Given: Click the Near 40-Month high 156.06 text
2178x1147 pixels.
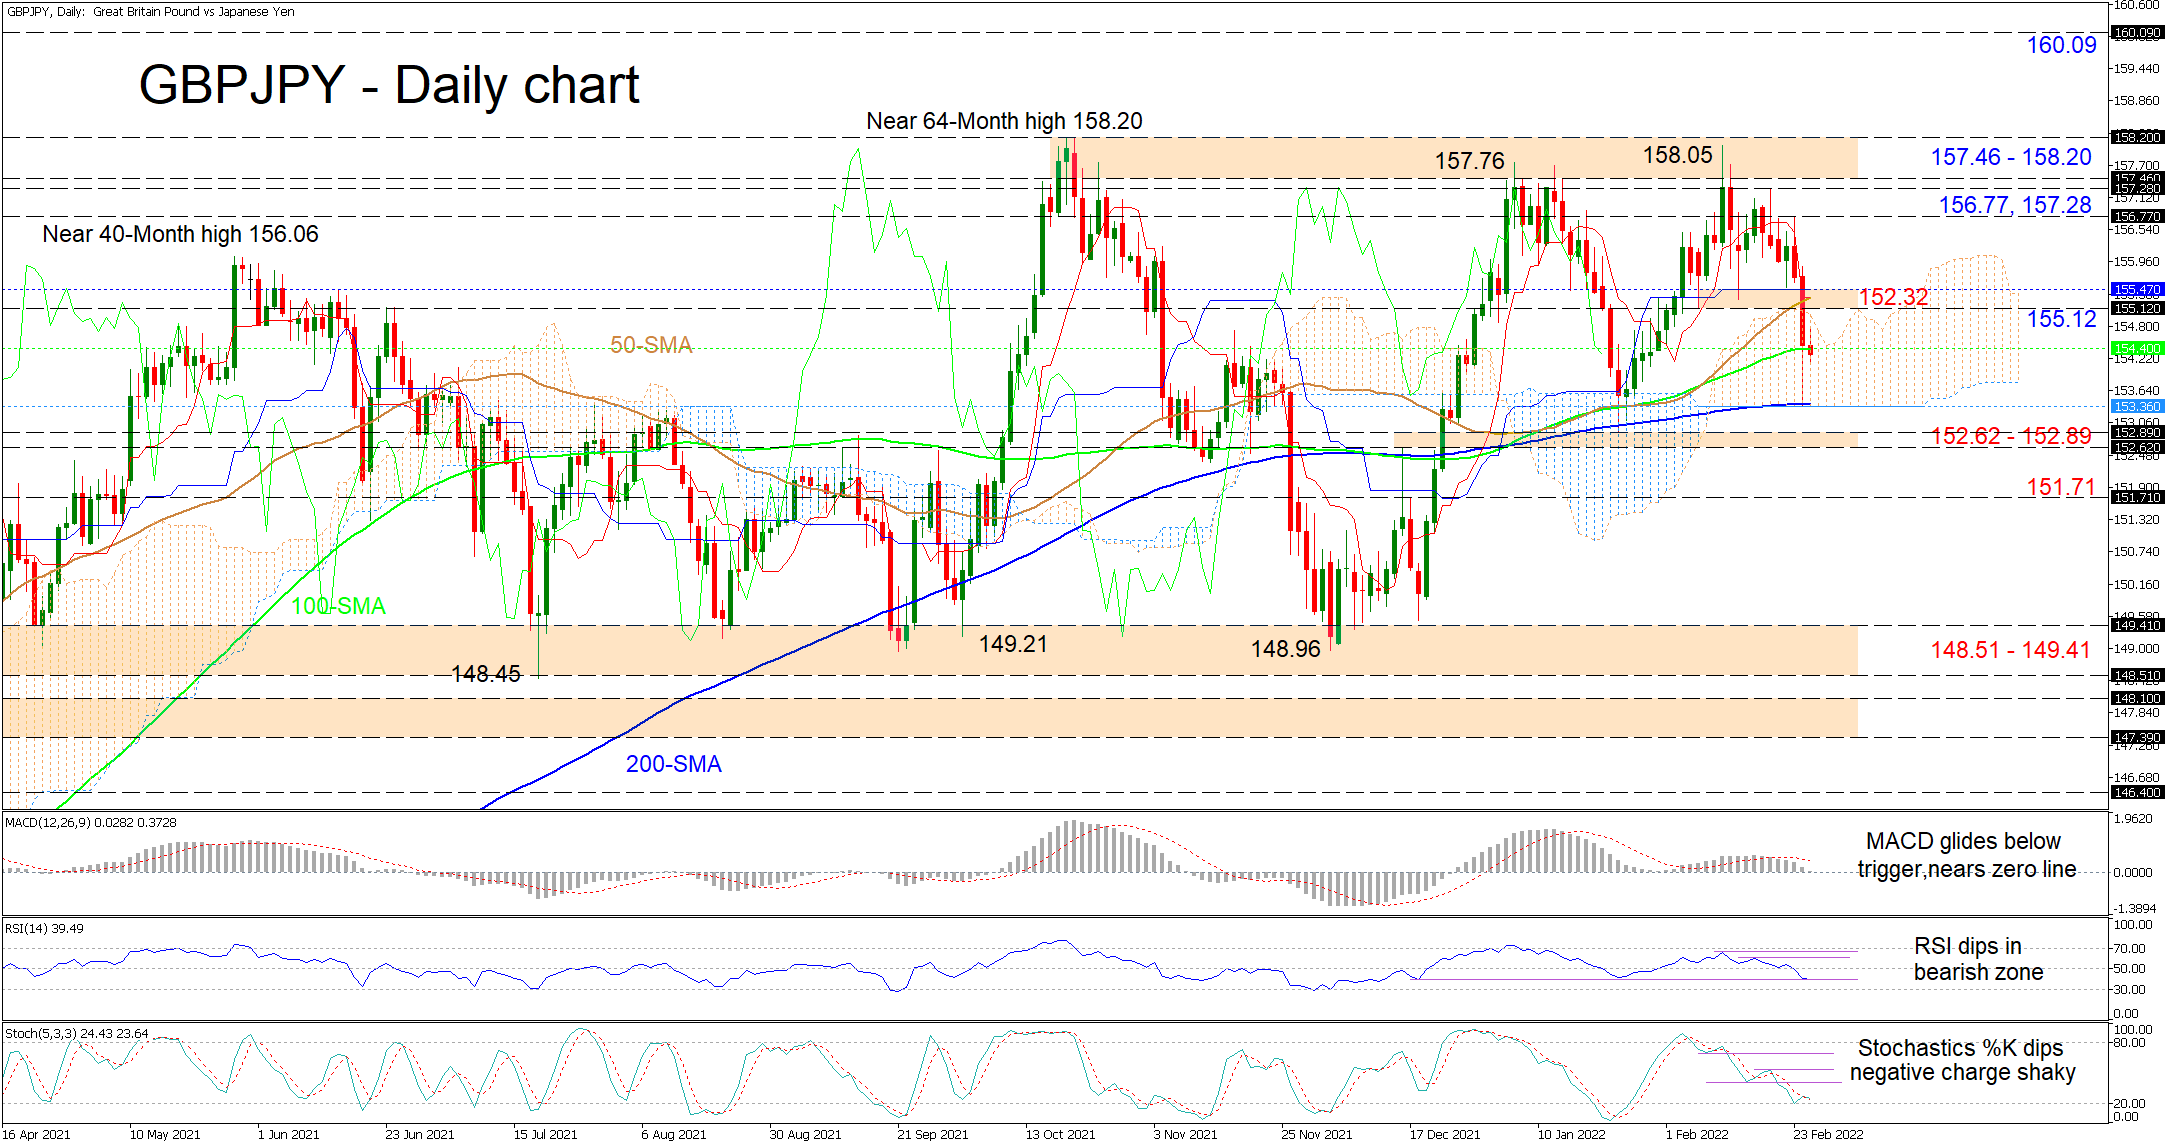Looking at the screenshot, I should click(180, 234).
